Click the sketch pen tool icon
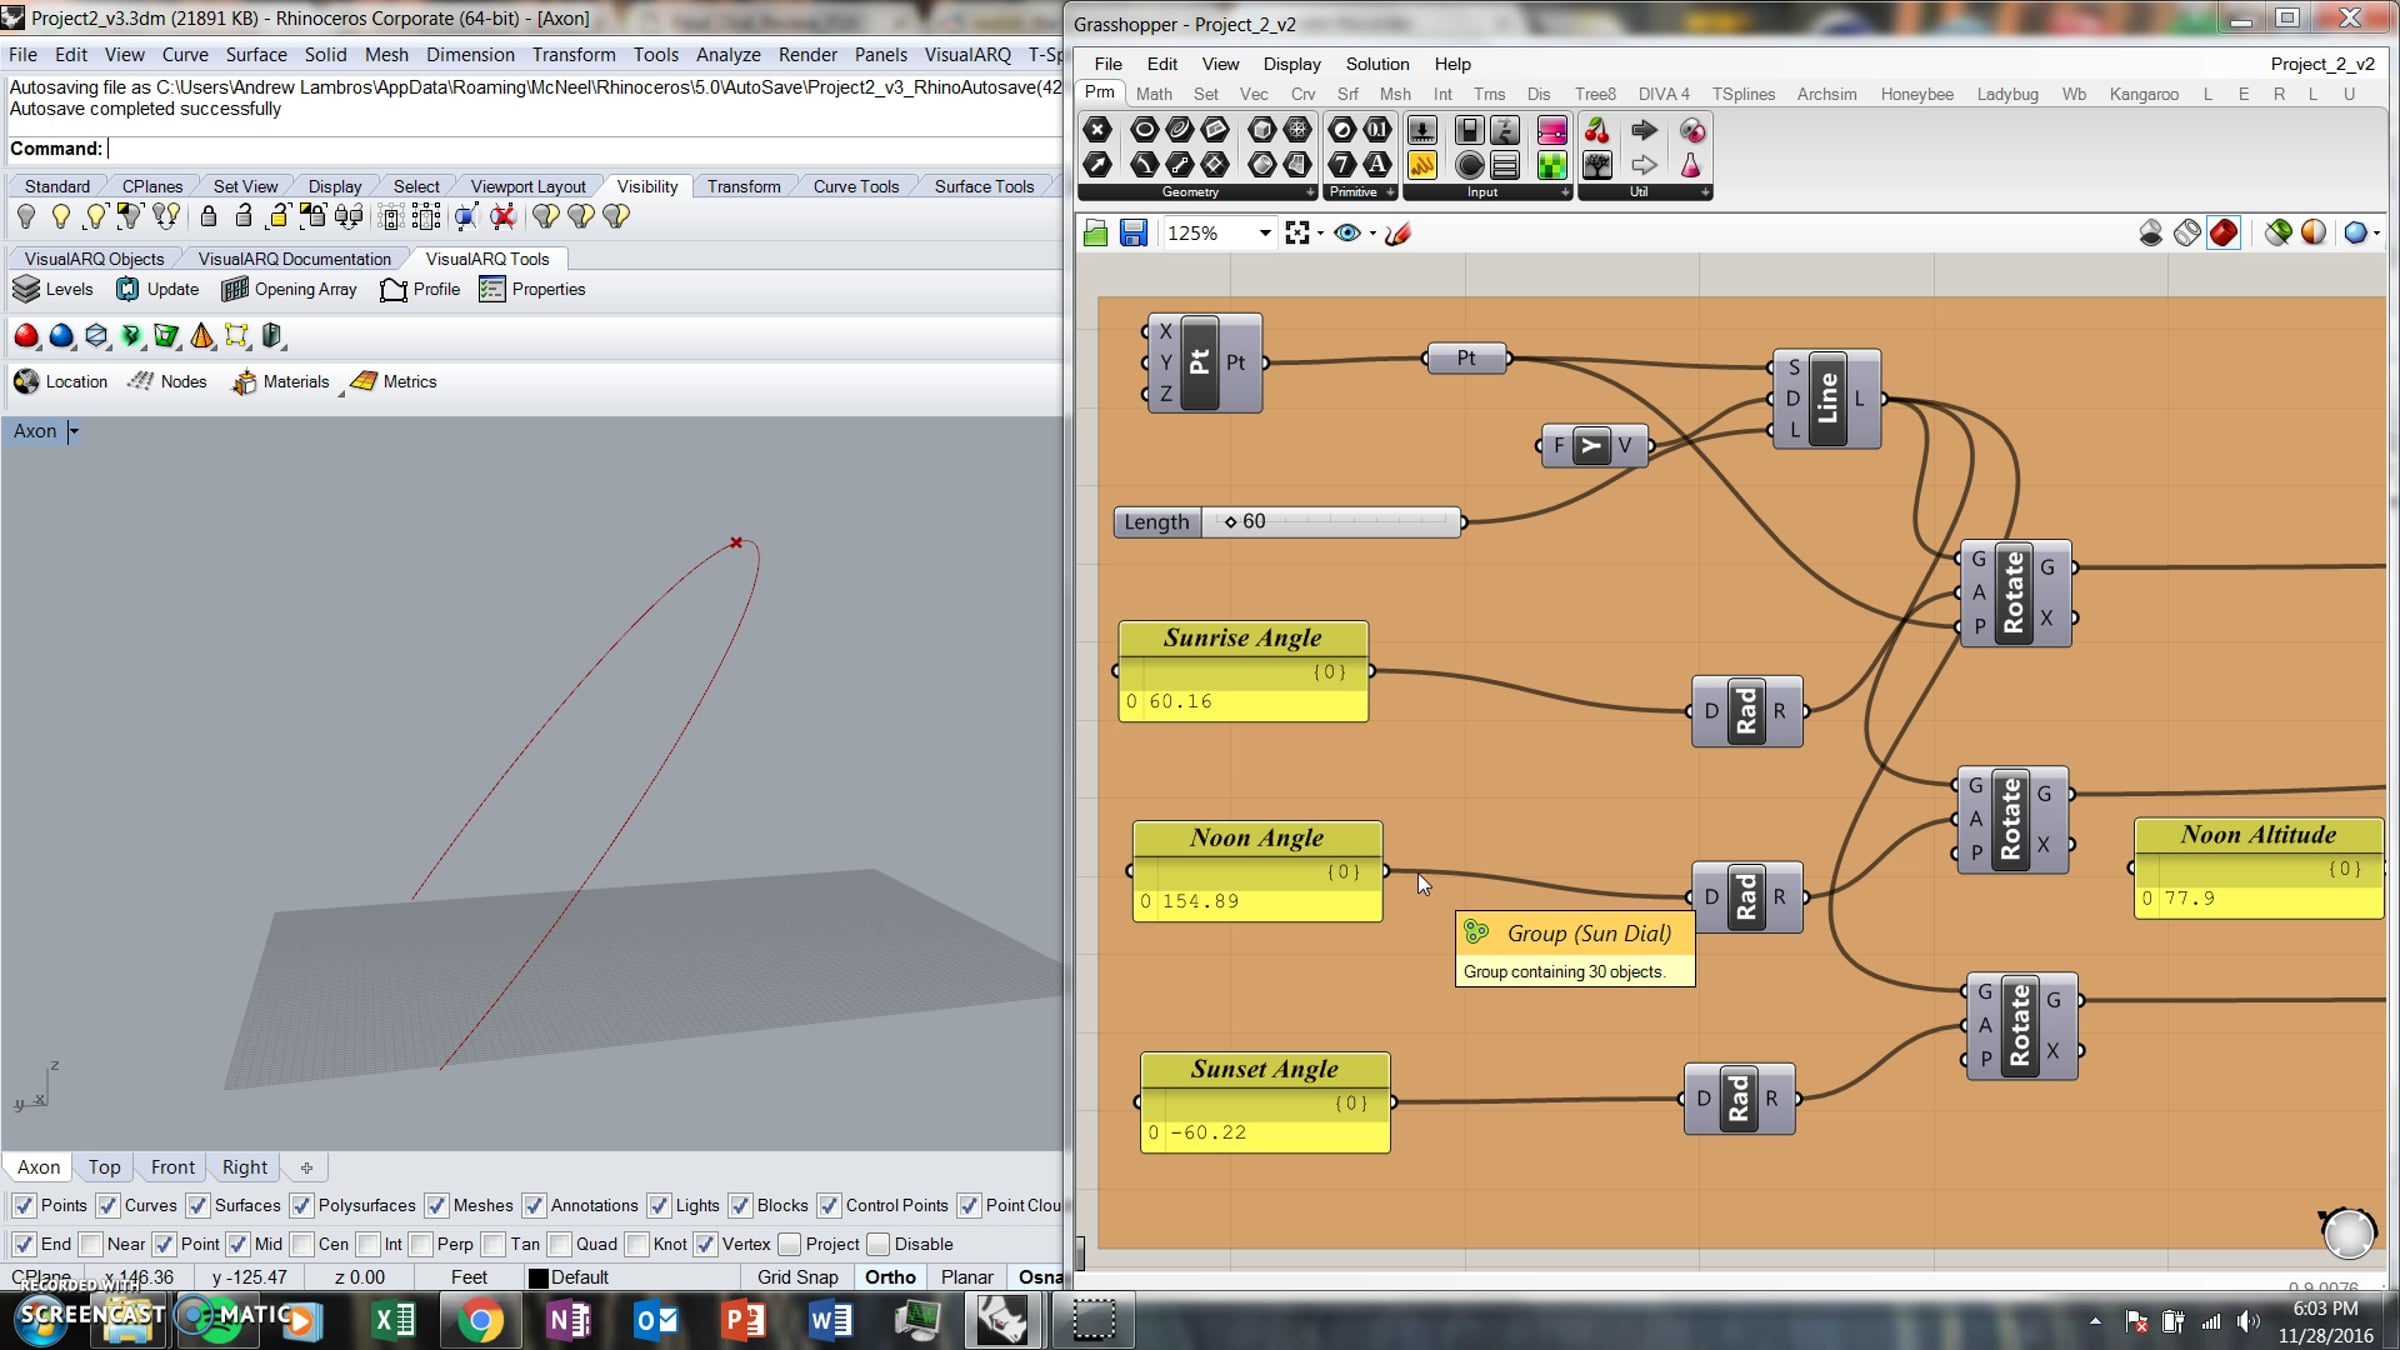Image resolution: width=2400 pixels, height=1350 pixels. click(x=1398, y=233)
